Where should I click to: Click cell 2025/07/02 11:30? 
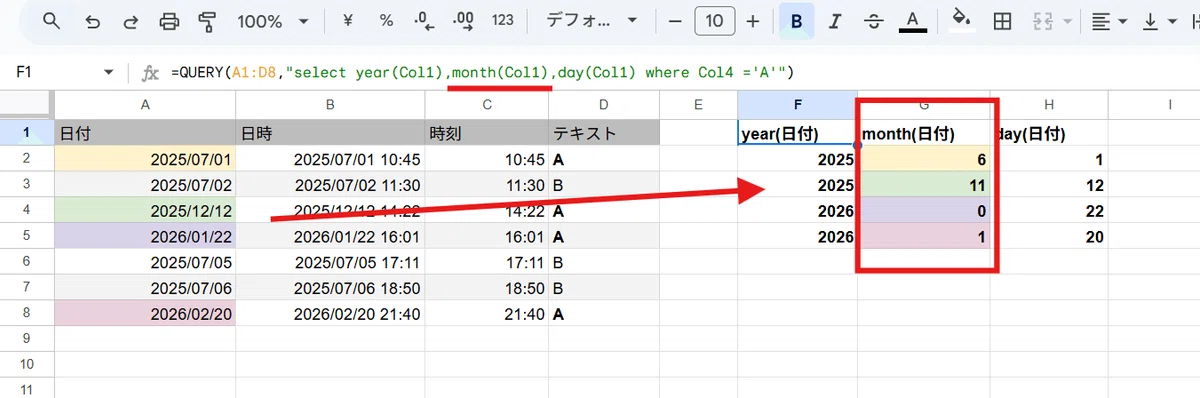(x=329, y=184)
